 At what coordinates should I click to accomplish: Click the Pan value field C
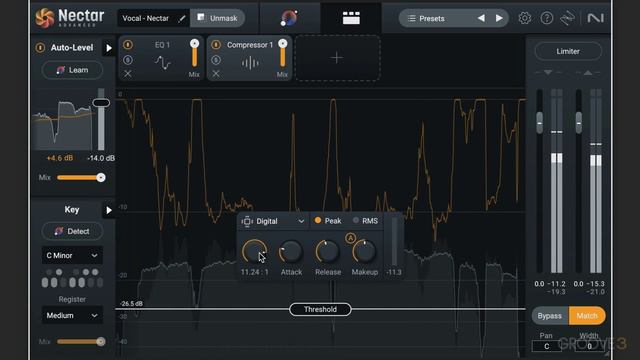pyautogui.click(x=547, y=346)
